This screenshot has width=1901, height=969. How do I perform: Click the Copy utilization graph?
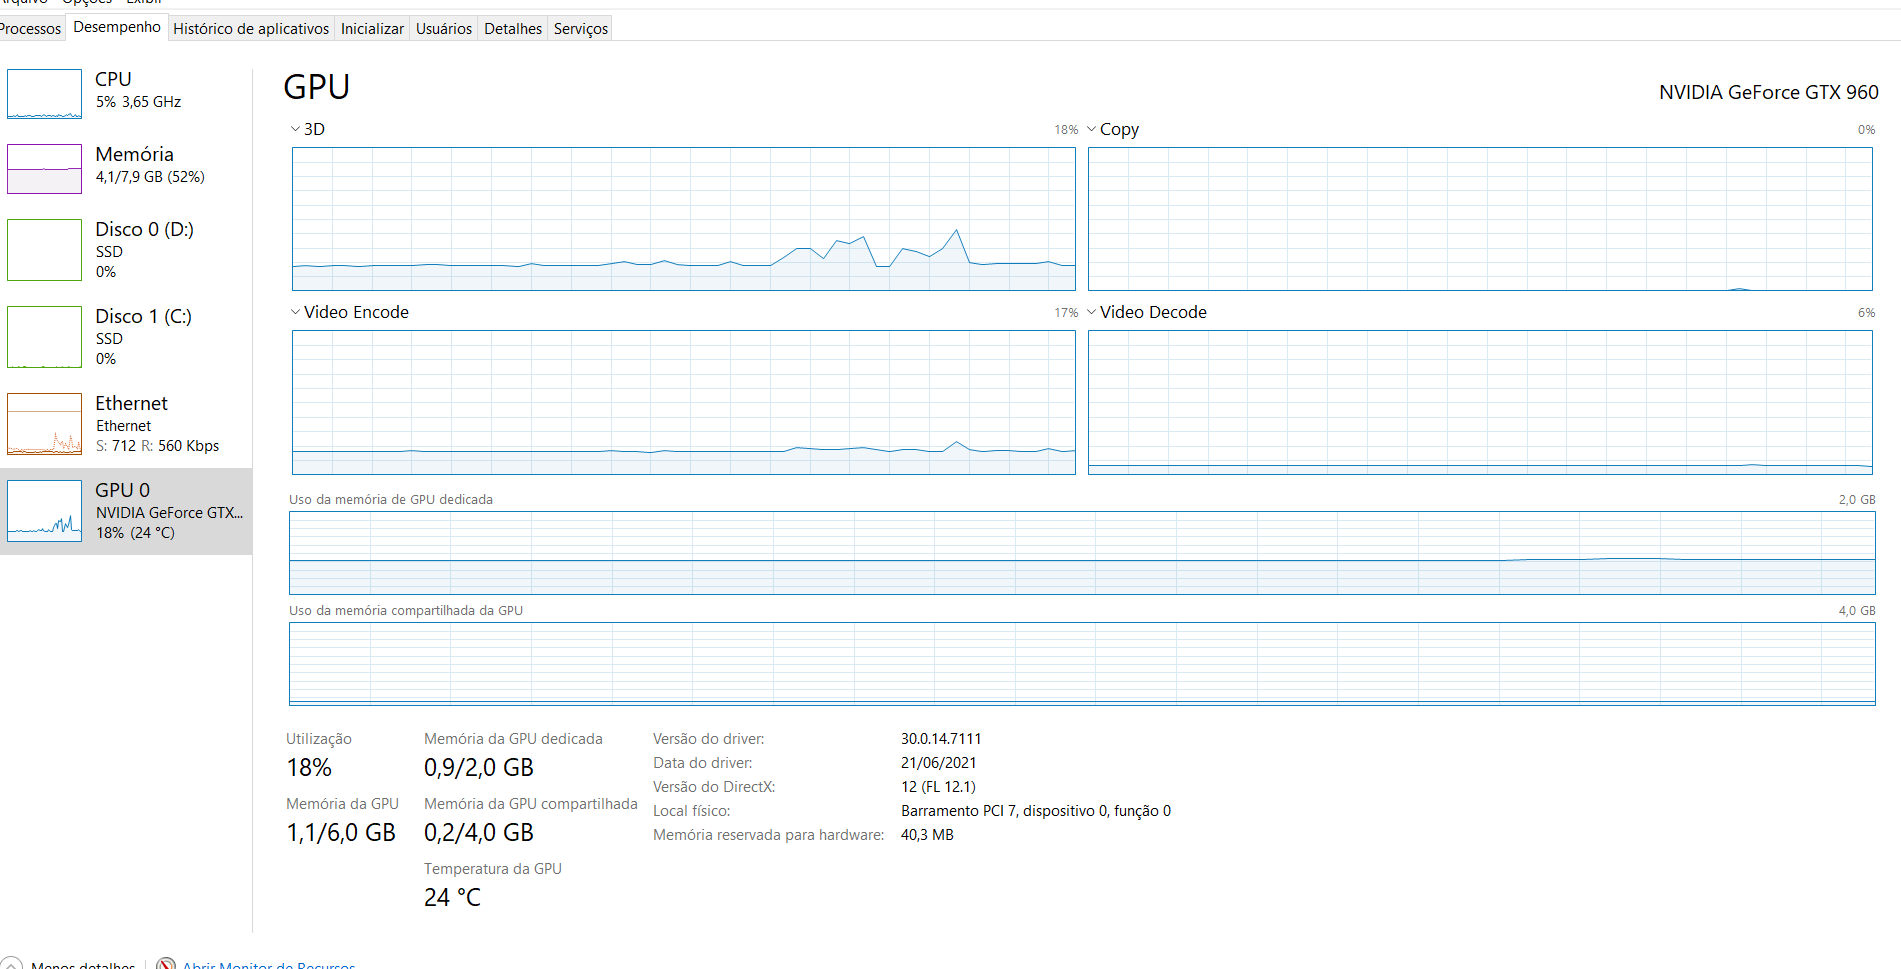tap(1480, 219)
